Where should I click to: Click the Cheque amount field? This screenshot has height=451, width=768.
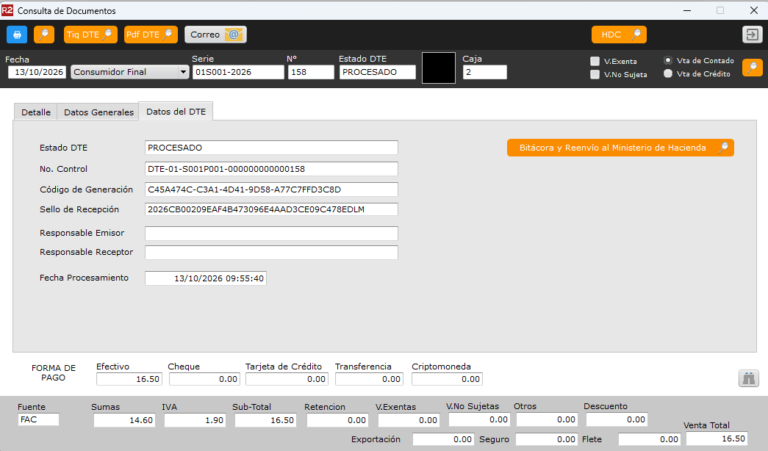[x=204, y=379]
